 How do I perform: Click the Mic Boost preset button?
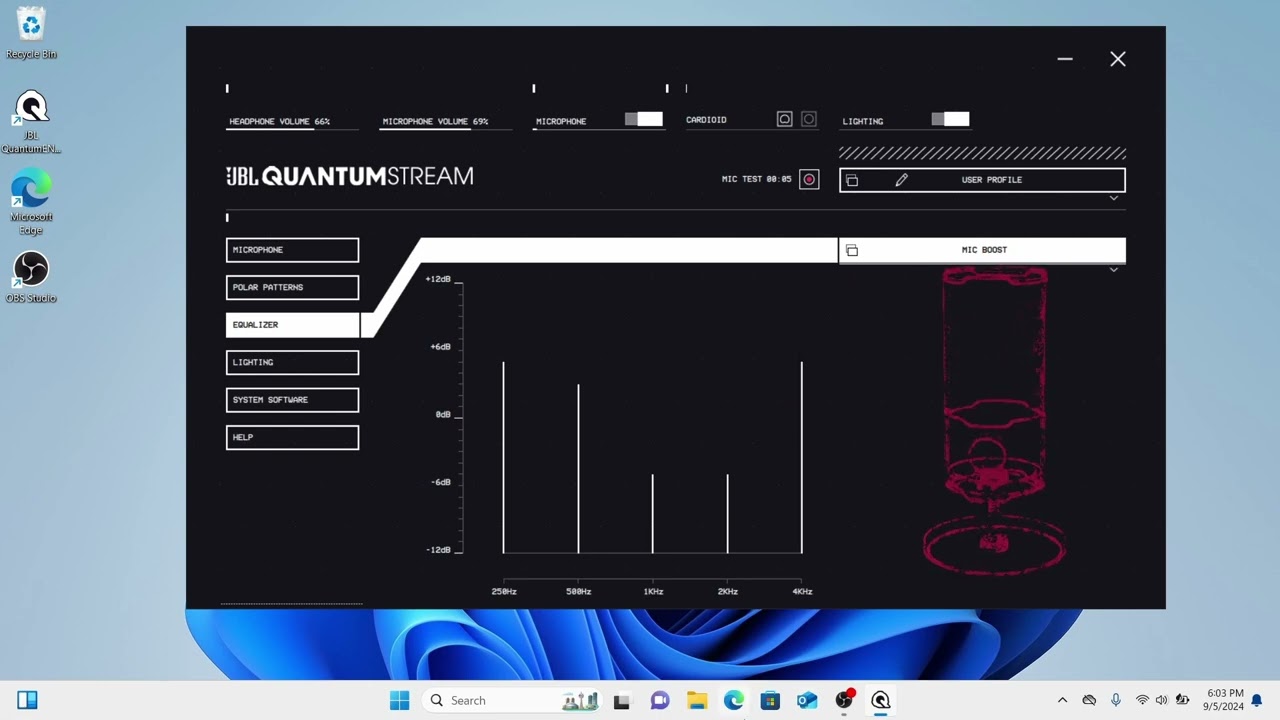(982, 250)
